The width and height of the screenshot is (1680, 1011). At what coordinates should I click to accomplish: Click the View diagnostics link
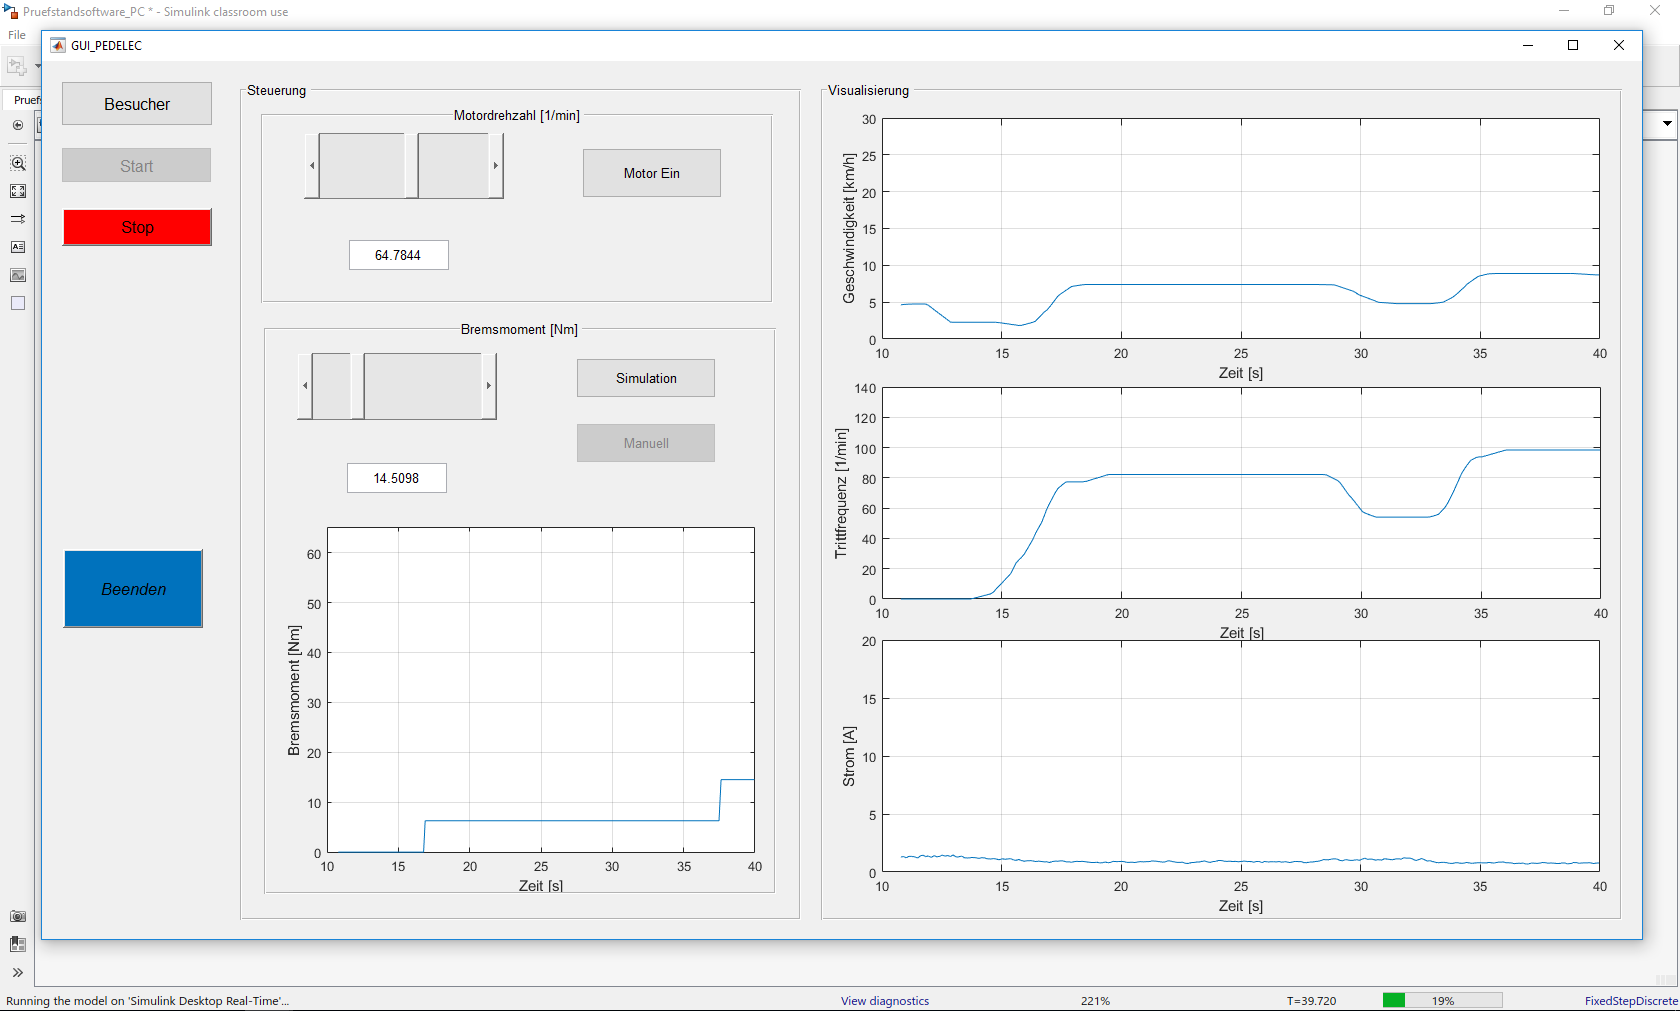tap(884, 1001)
